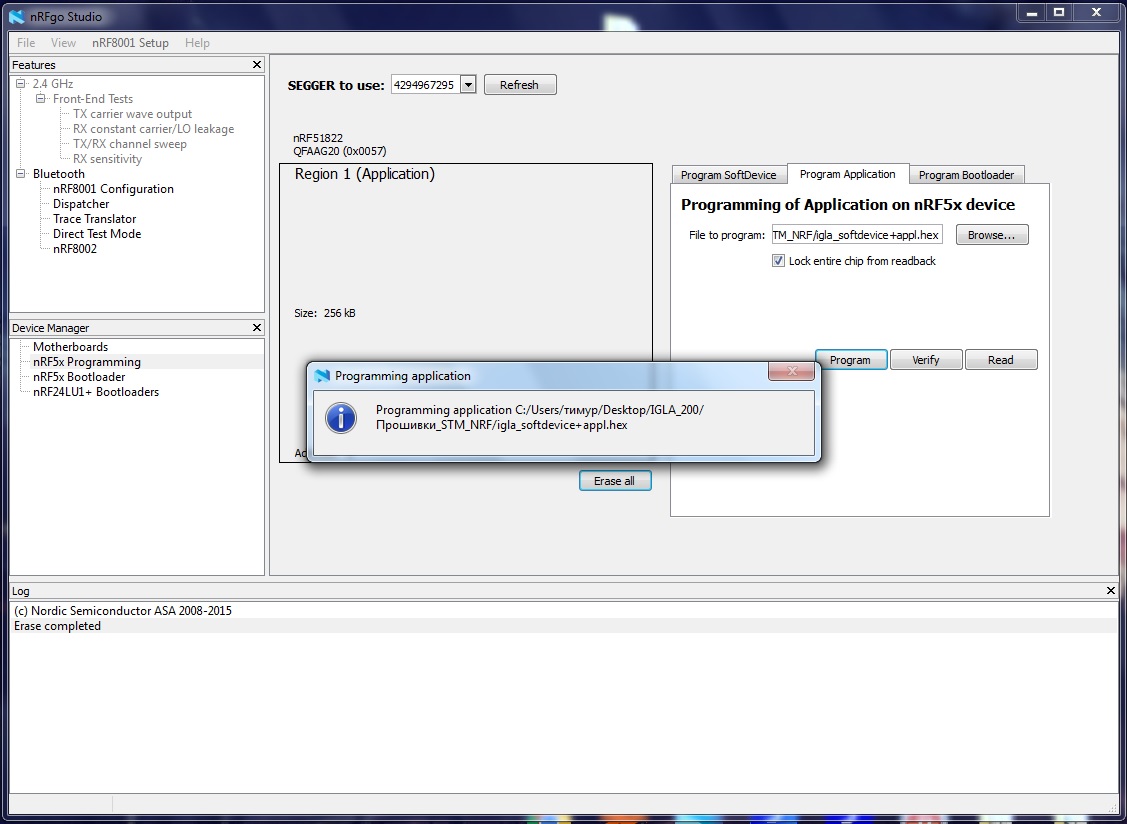Screen dimensions: 1127x824
Task: Close the Programming application dialog
Action: click(791, 371)
